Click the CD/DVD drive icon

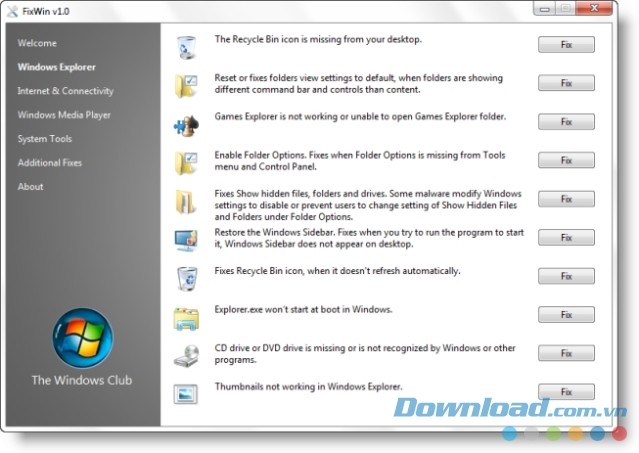[x=187, y=356]
